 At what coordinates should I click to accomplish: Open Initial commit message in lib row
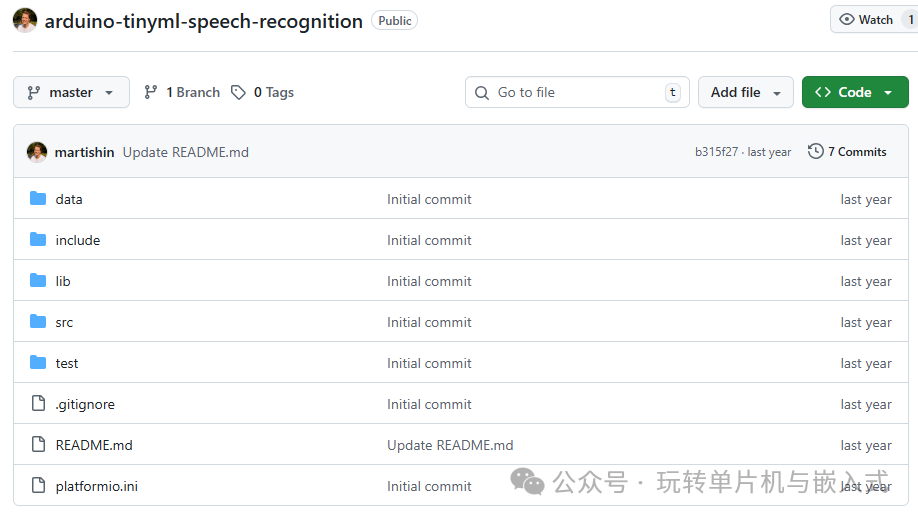tap(429, 281)
